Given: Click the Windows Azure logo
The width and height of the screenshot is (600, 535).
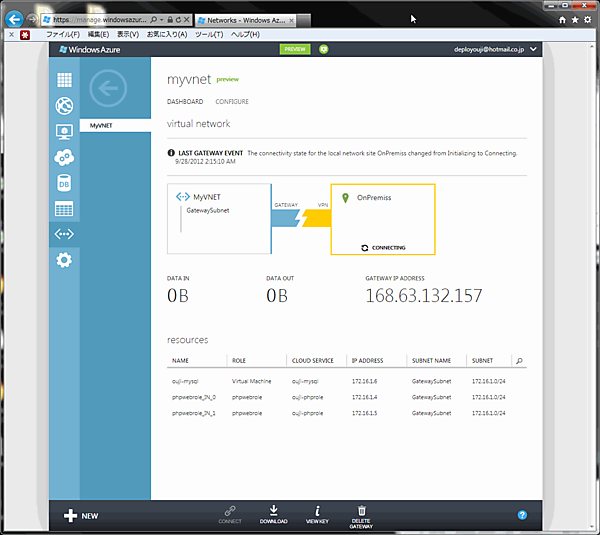Looking at the screenshot, I should (90, 49).
